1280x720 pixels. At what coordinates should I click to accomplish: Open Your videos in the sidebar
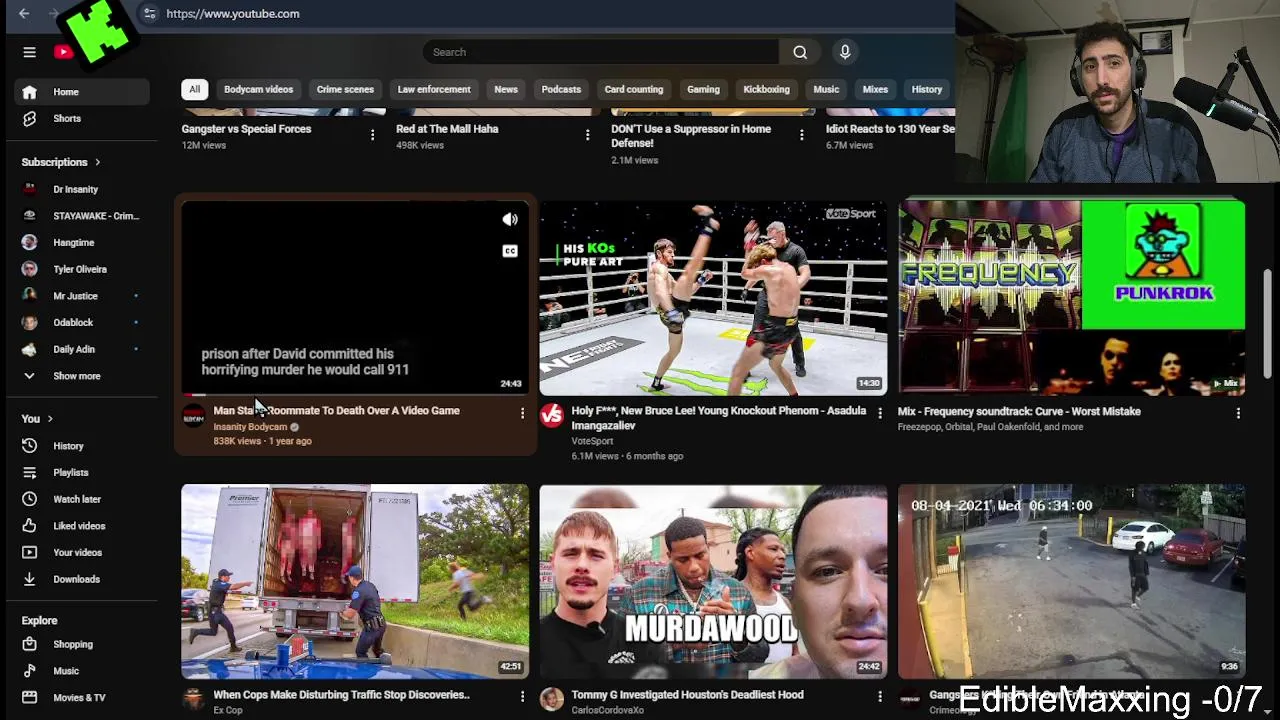[82, 552]
